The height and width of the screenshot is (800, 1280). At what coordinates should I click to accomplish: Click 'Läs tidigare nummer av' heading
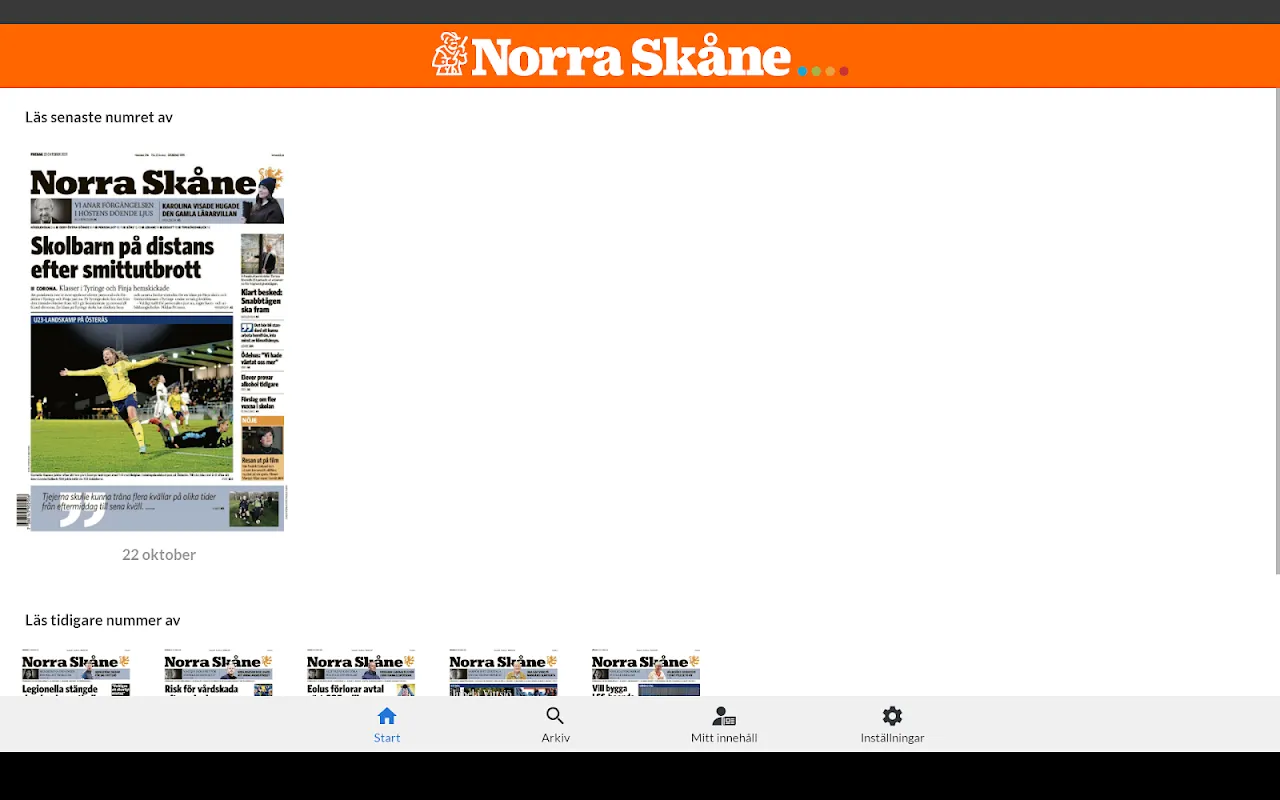103,620
